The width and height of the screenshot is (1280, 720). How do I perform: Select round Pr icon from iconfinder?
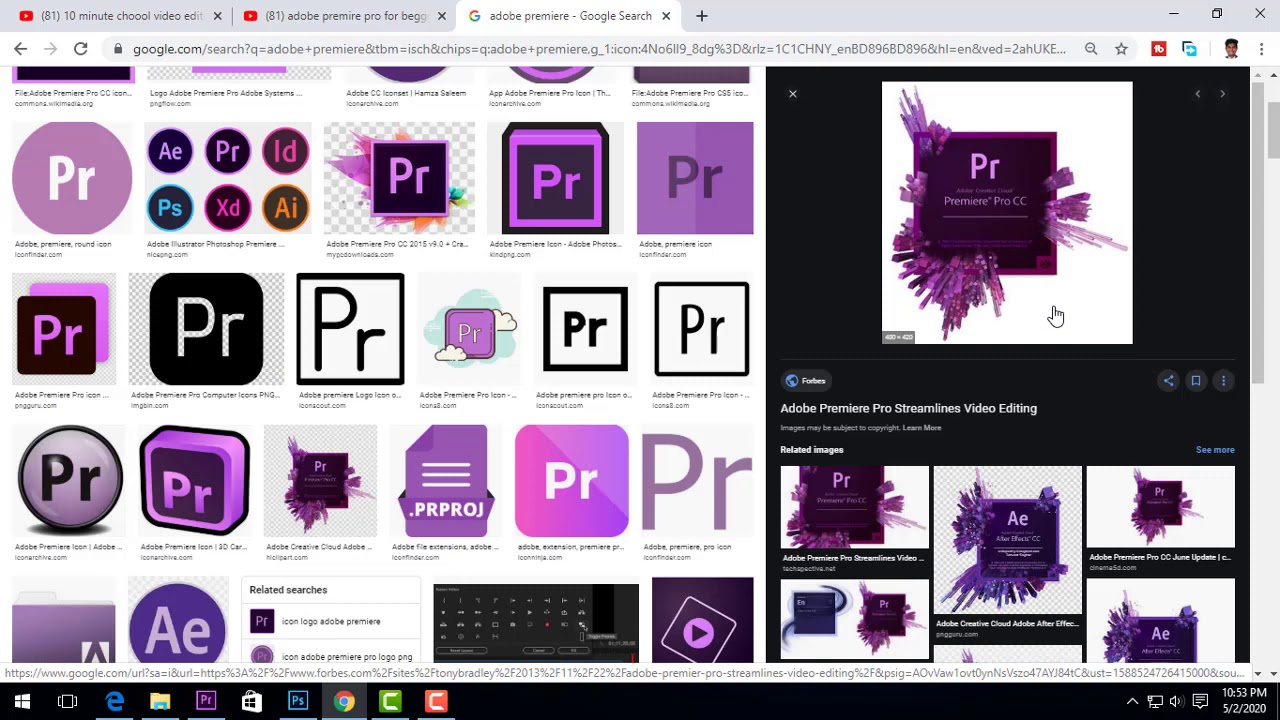[72, 178]
